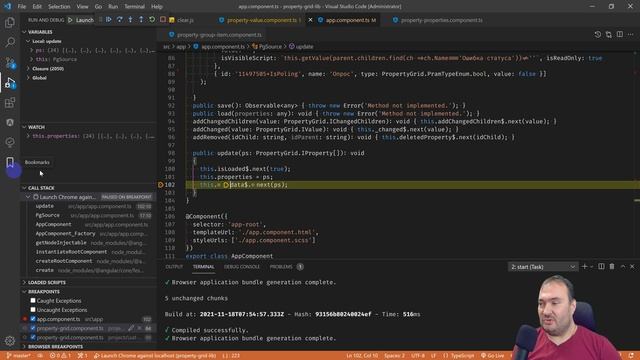
Task: Kill terminal with the trash icon
Action: pos(612,267)
